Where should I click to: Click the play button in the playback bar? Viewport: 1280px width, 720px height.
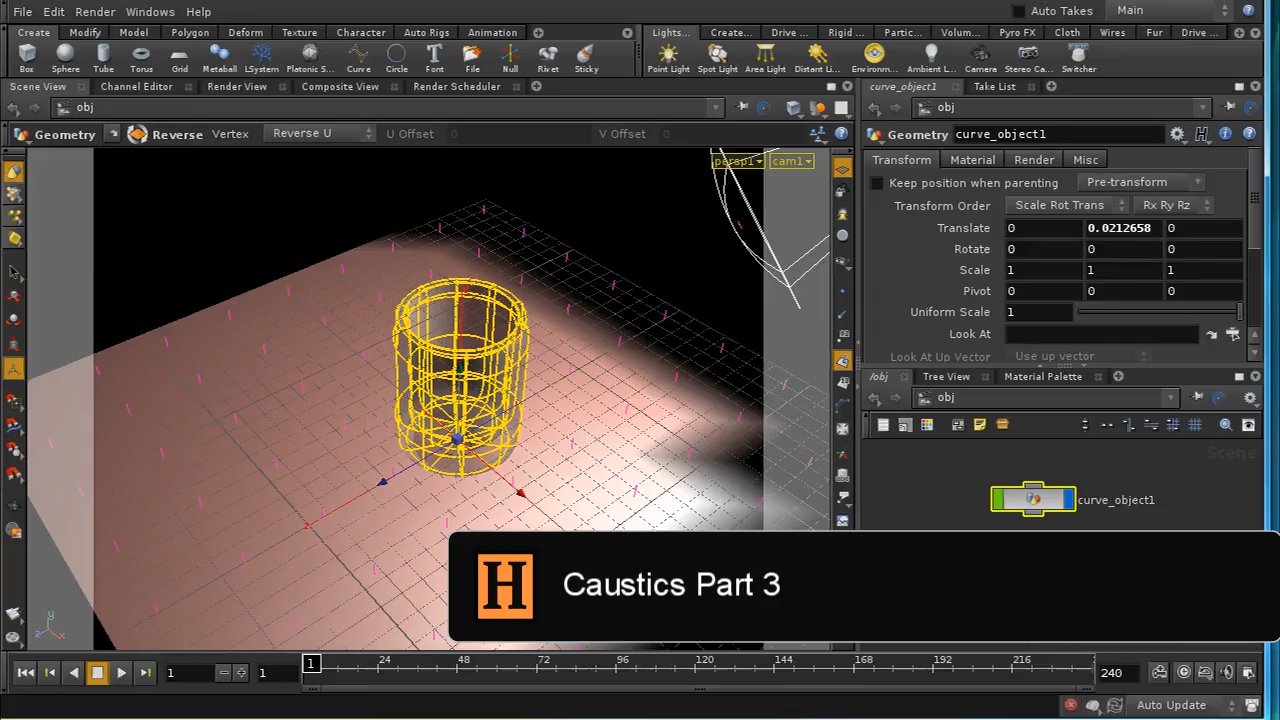[x=121, y=672]
